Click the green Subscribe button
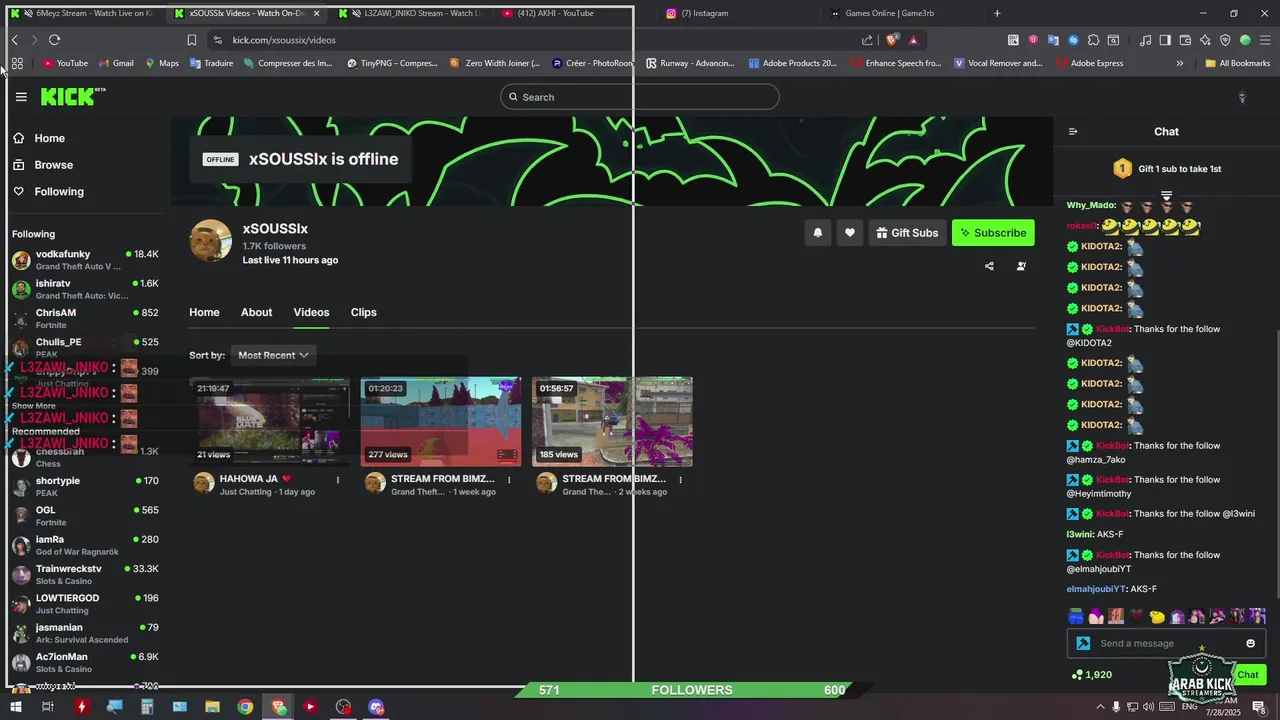 click(x=993, y=233)
